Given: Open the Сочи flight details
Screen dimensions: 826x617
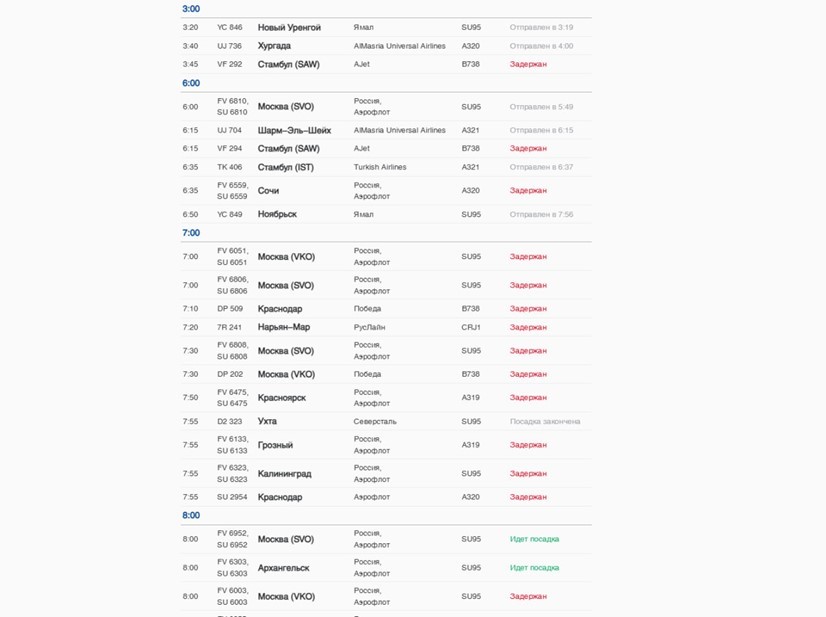Looking at the screenshot, I should [x=268, y=190].
